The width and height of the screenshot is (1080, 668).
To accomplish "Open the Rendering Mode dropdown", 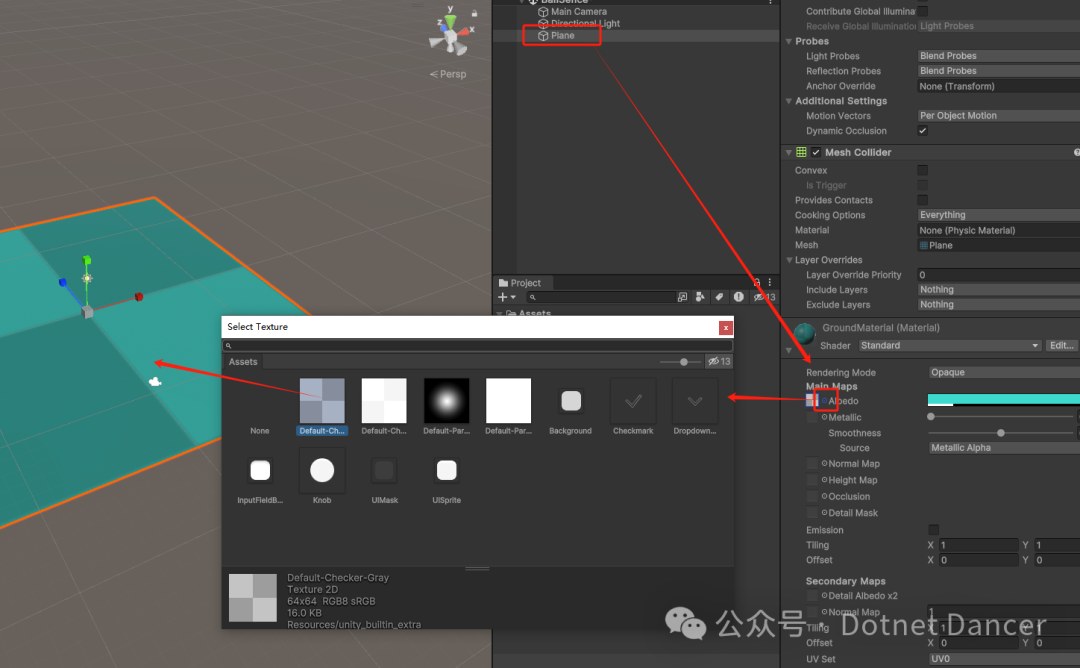I will [x=1004, y=373].
